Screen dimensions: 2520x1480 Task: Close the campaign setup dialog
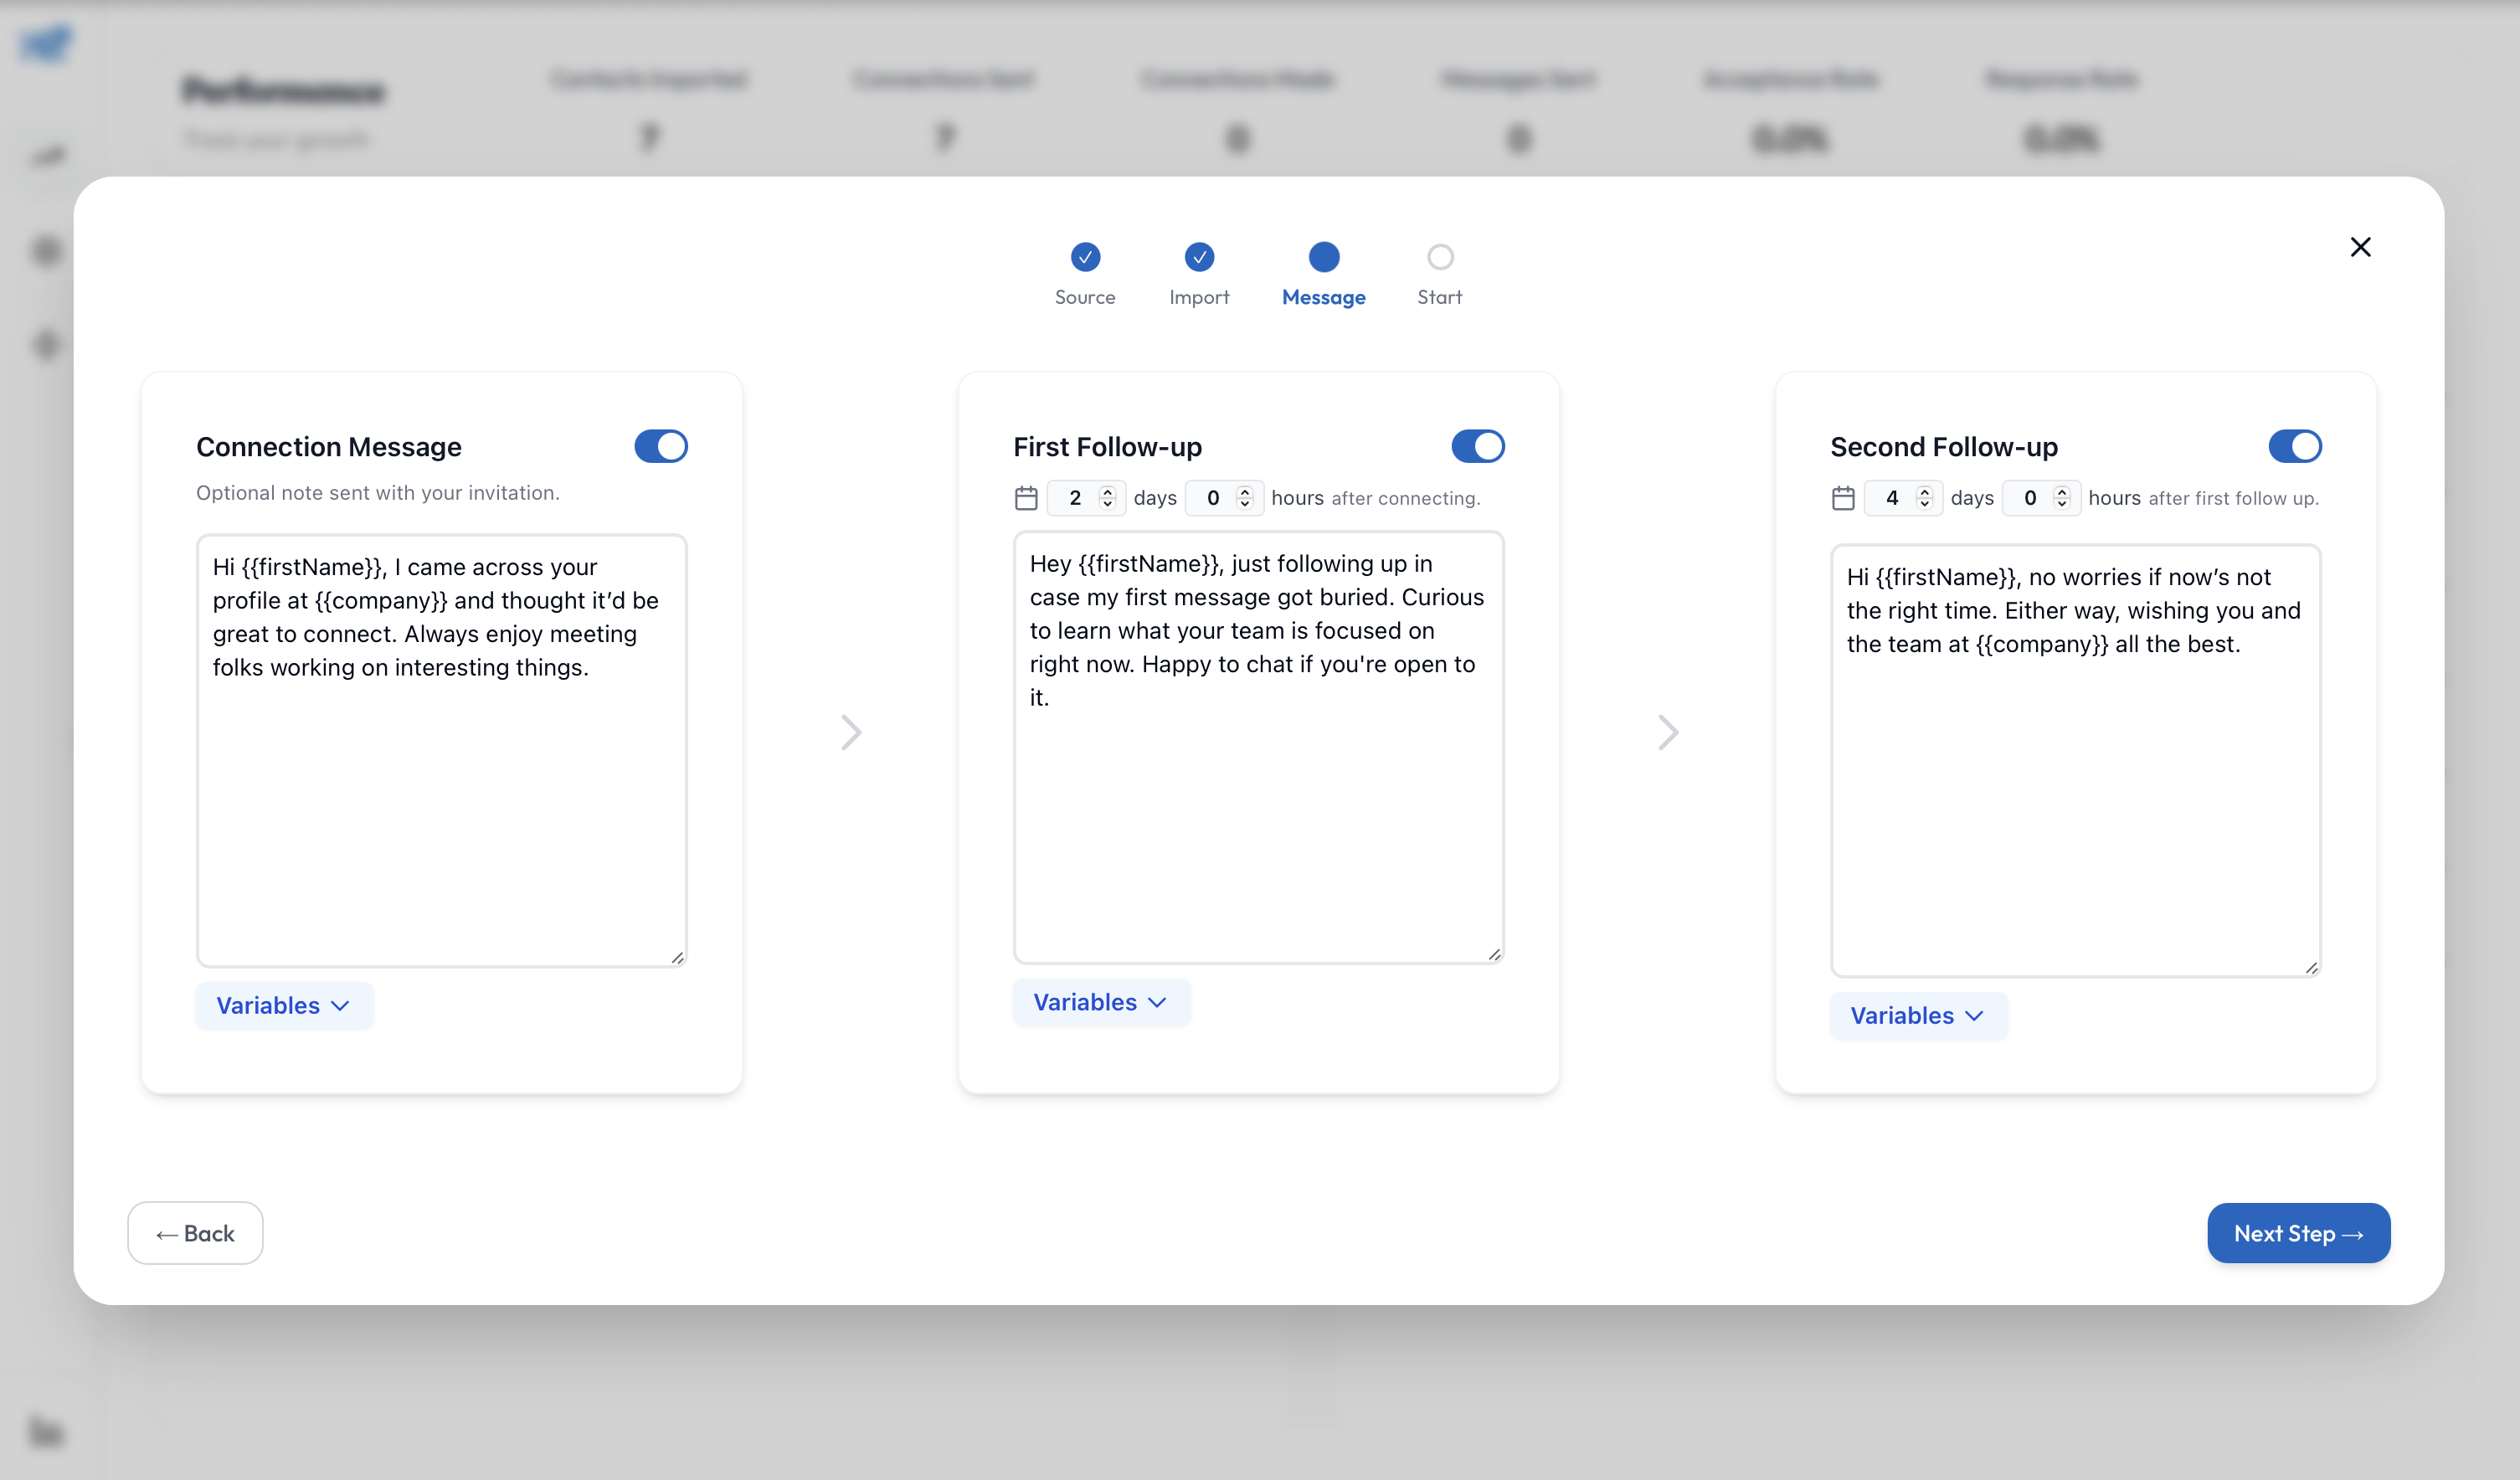tap(2360, 247)
